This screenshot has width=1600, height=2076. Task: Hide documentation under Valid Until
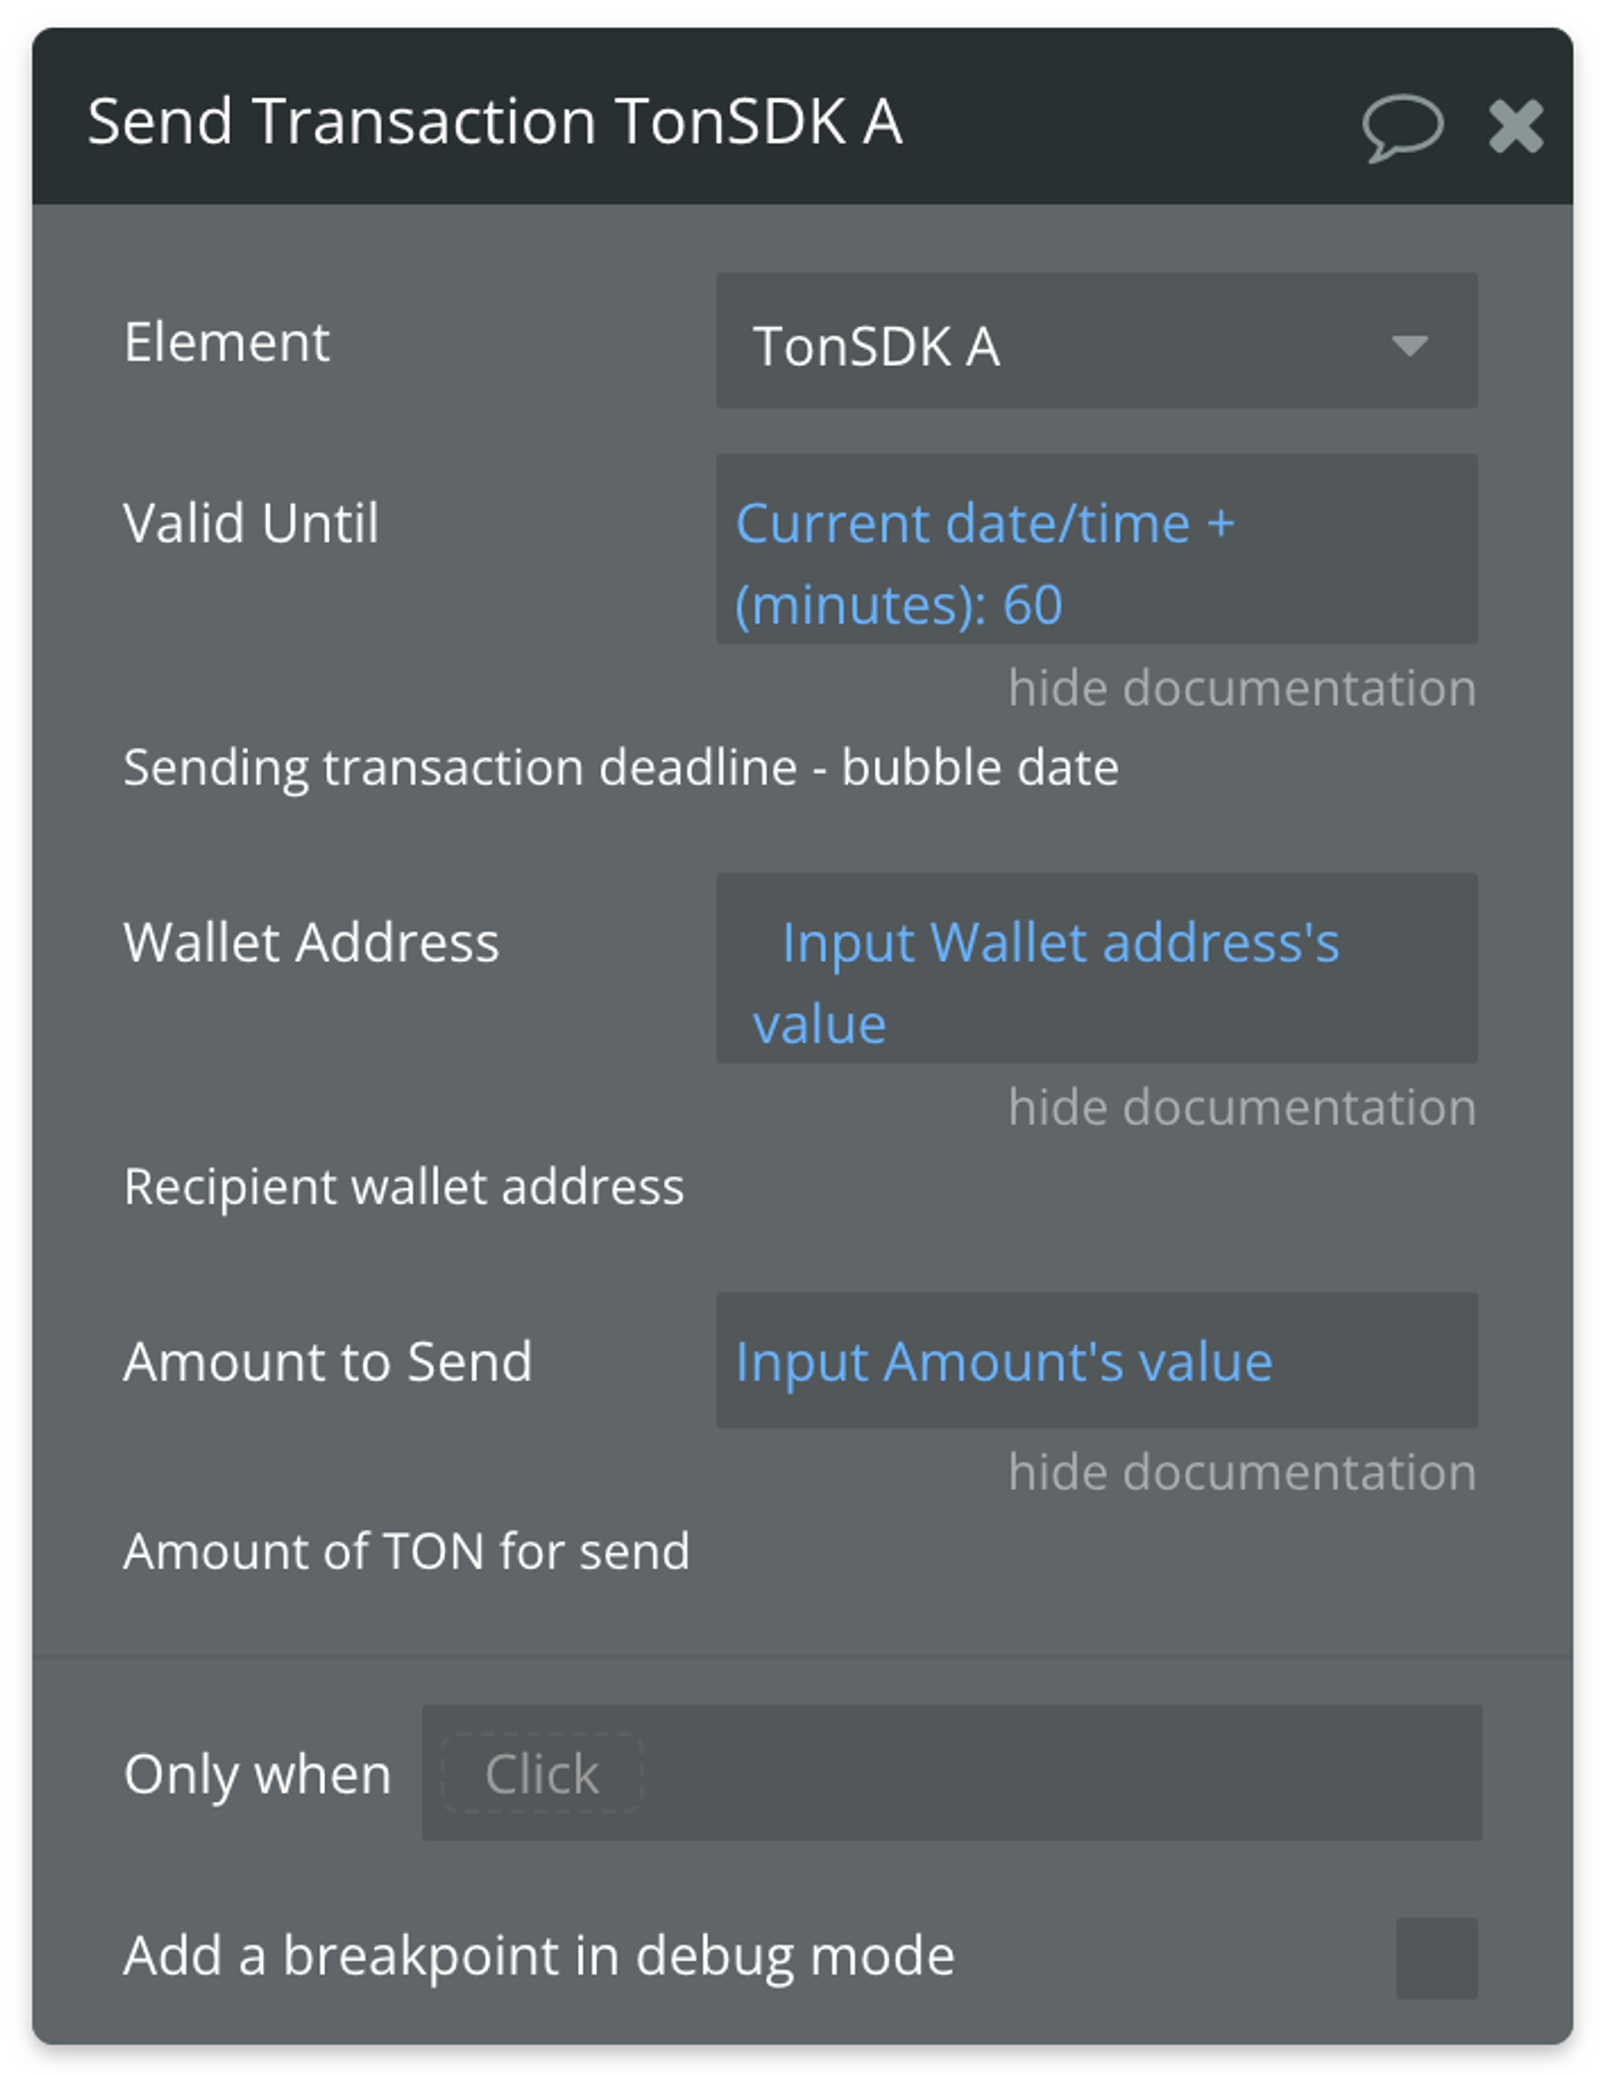pyautogui.click(x=1242, y=686)
